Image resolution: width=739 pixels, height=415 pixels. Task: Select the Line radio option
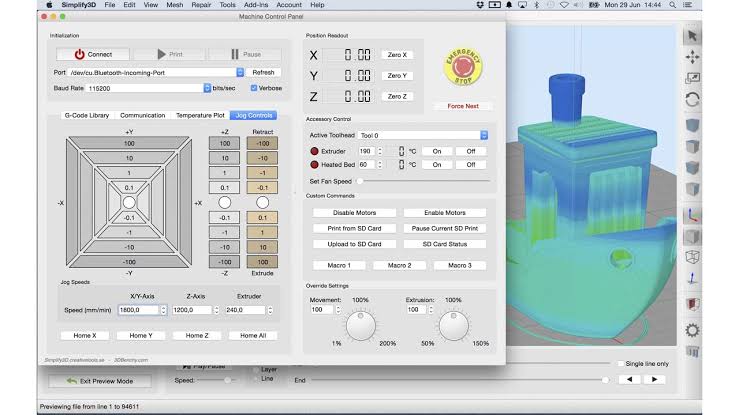pyautogui.click(x=256, y=378)
